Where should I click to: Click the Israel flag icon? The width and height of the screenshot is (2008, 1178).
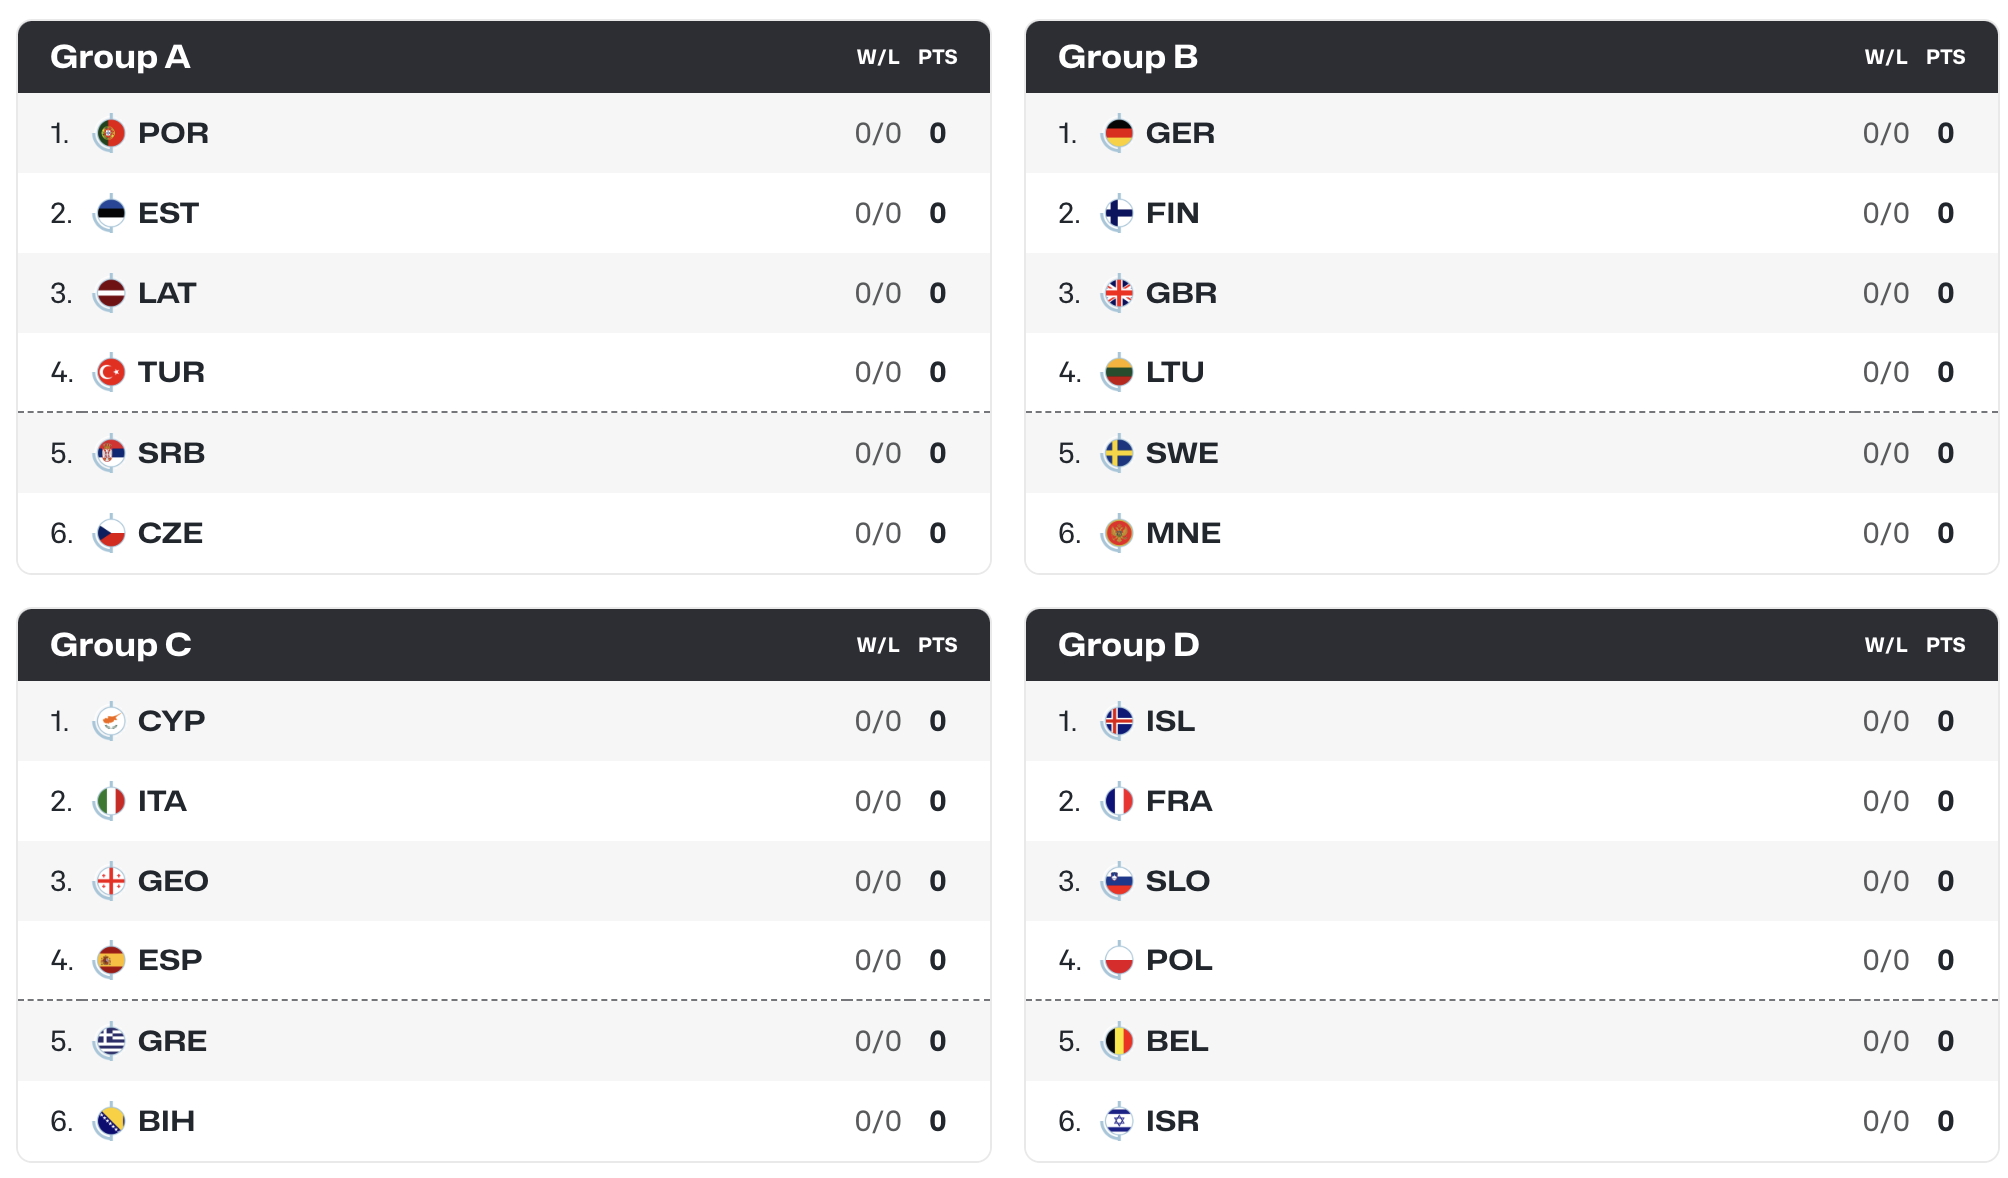click(x=1118, y=1121)
